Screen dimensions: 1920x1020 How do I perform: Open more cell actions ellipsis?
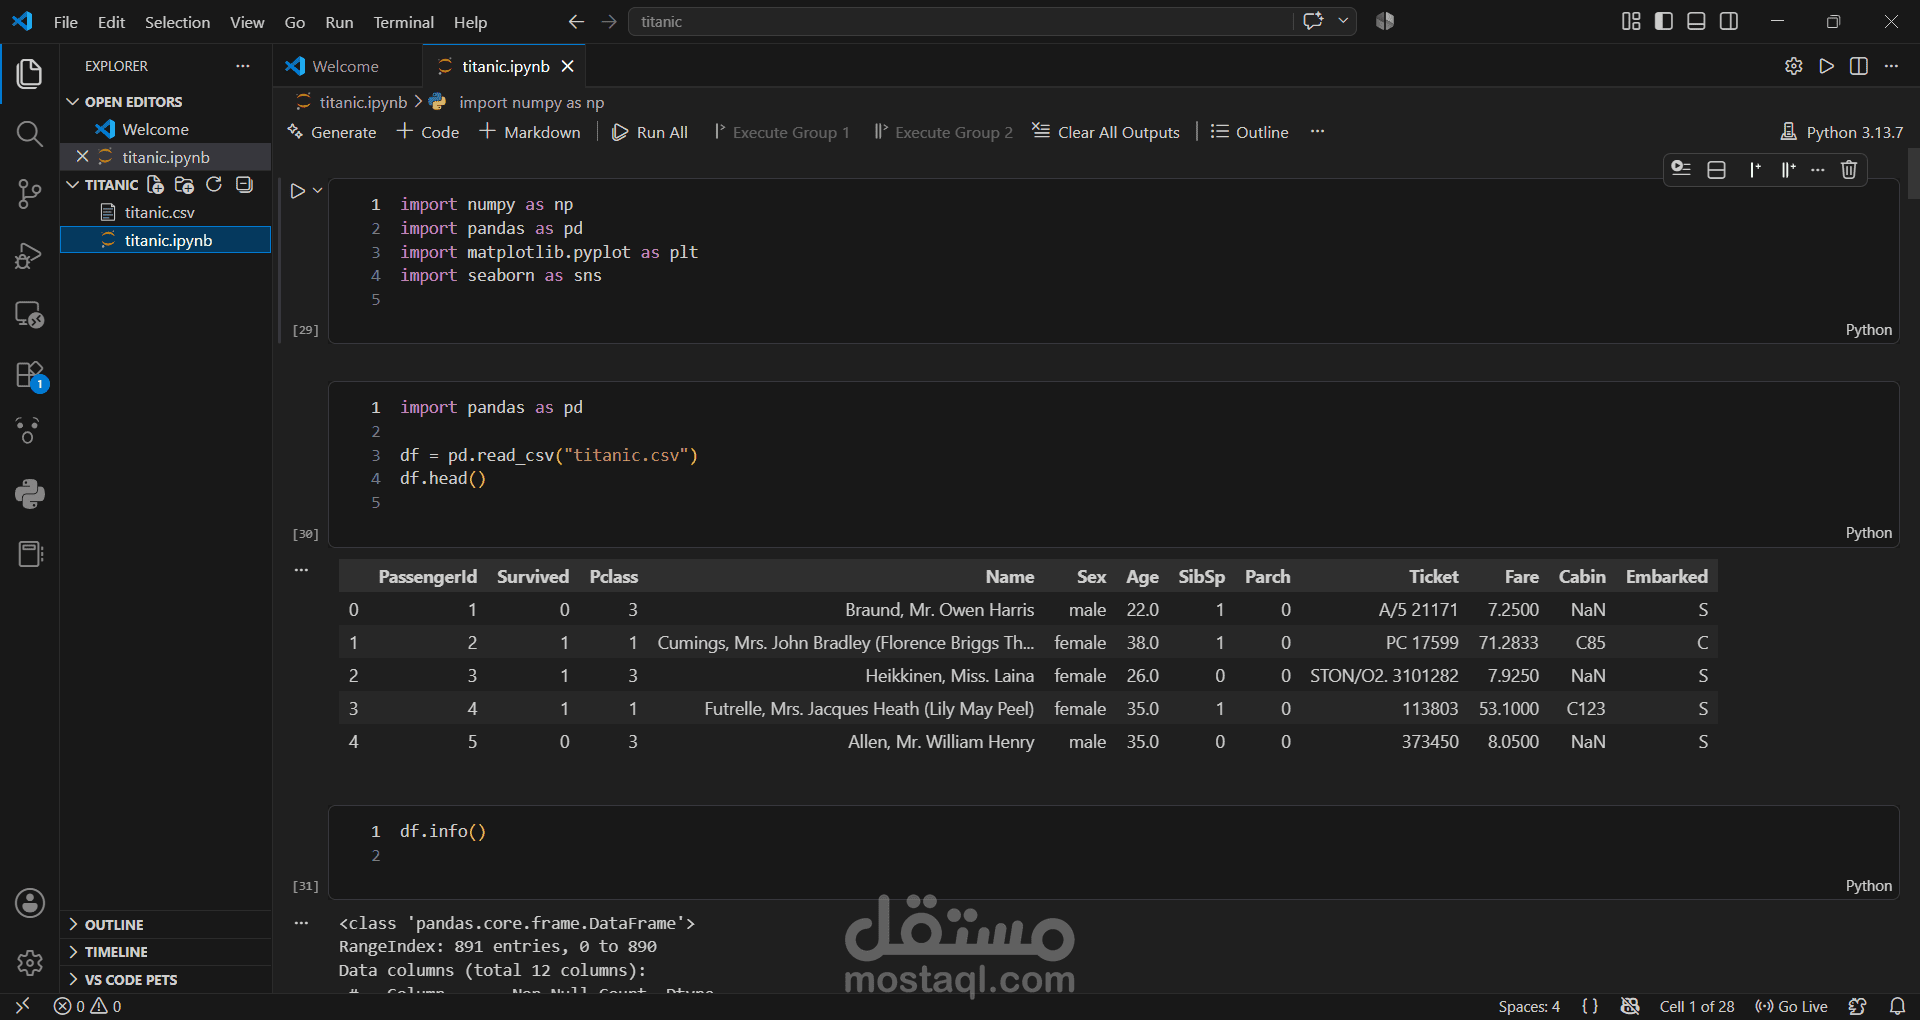click(1818, 170)
